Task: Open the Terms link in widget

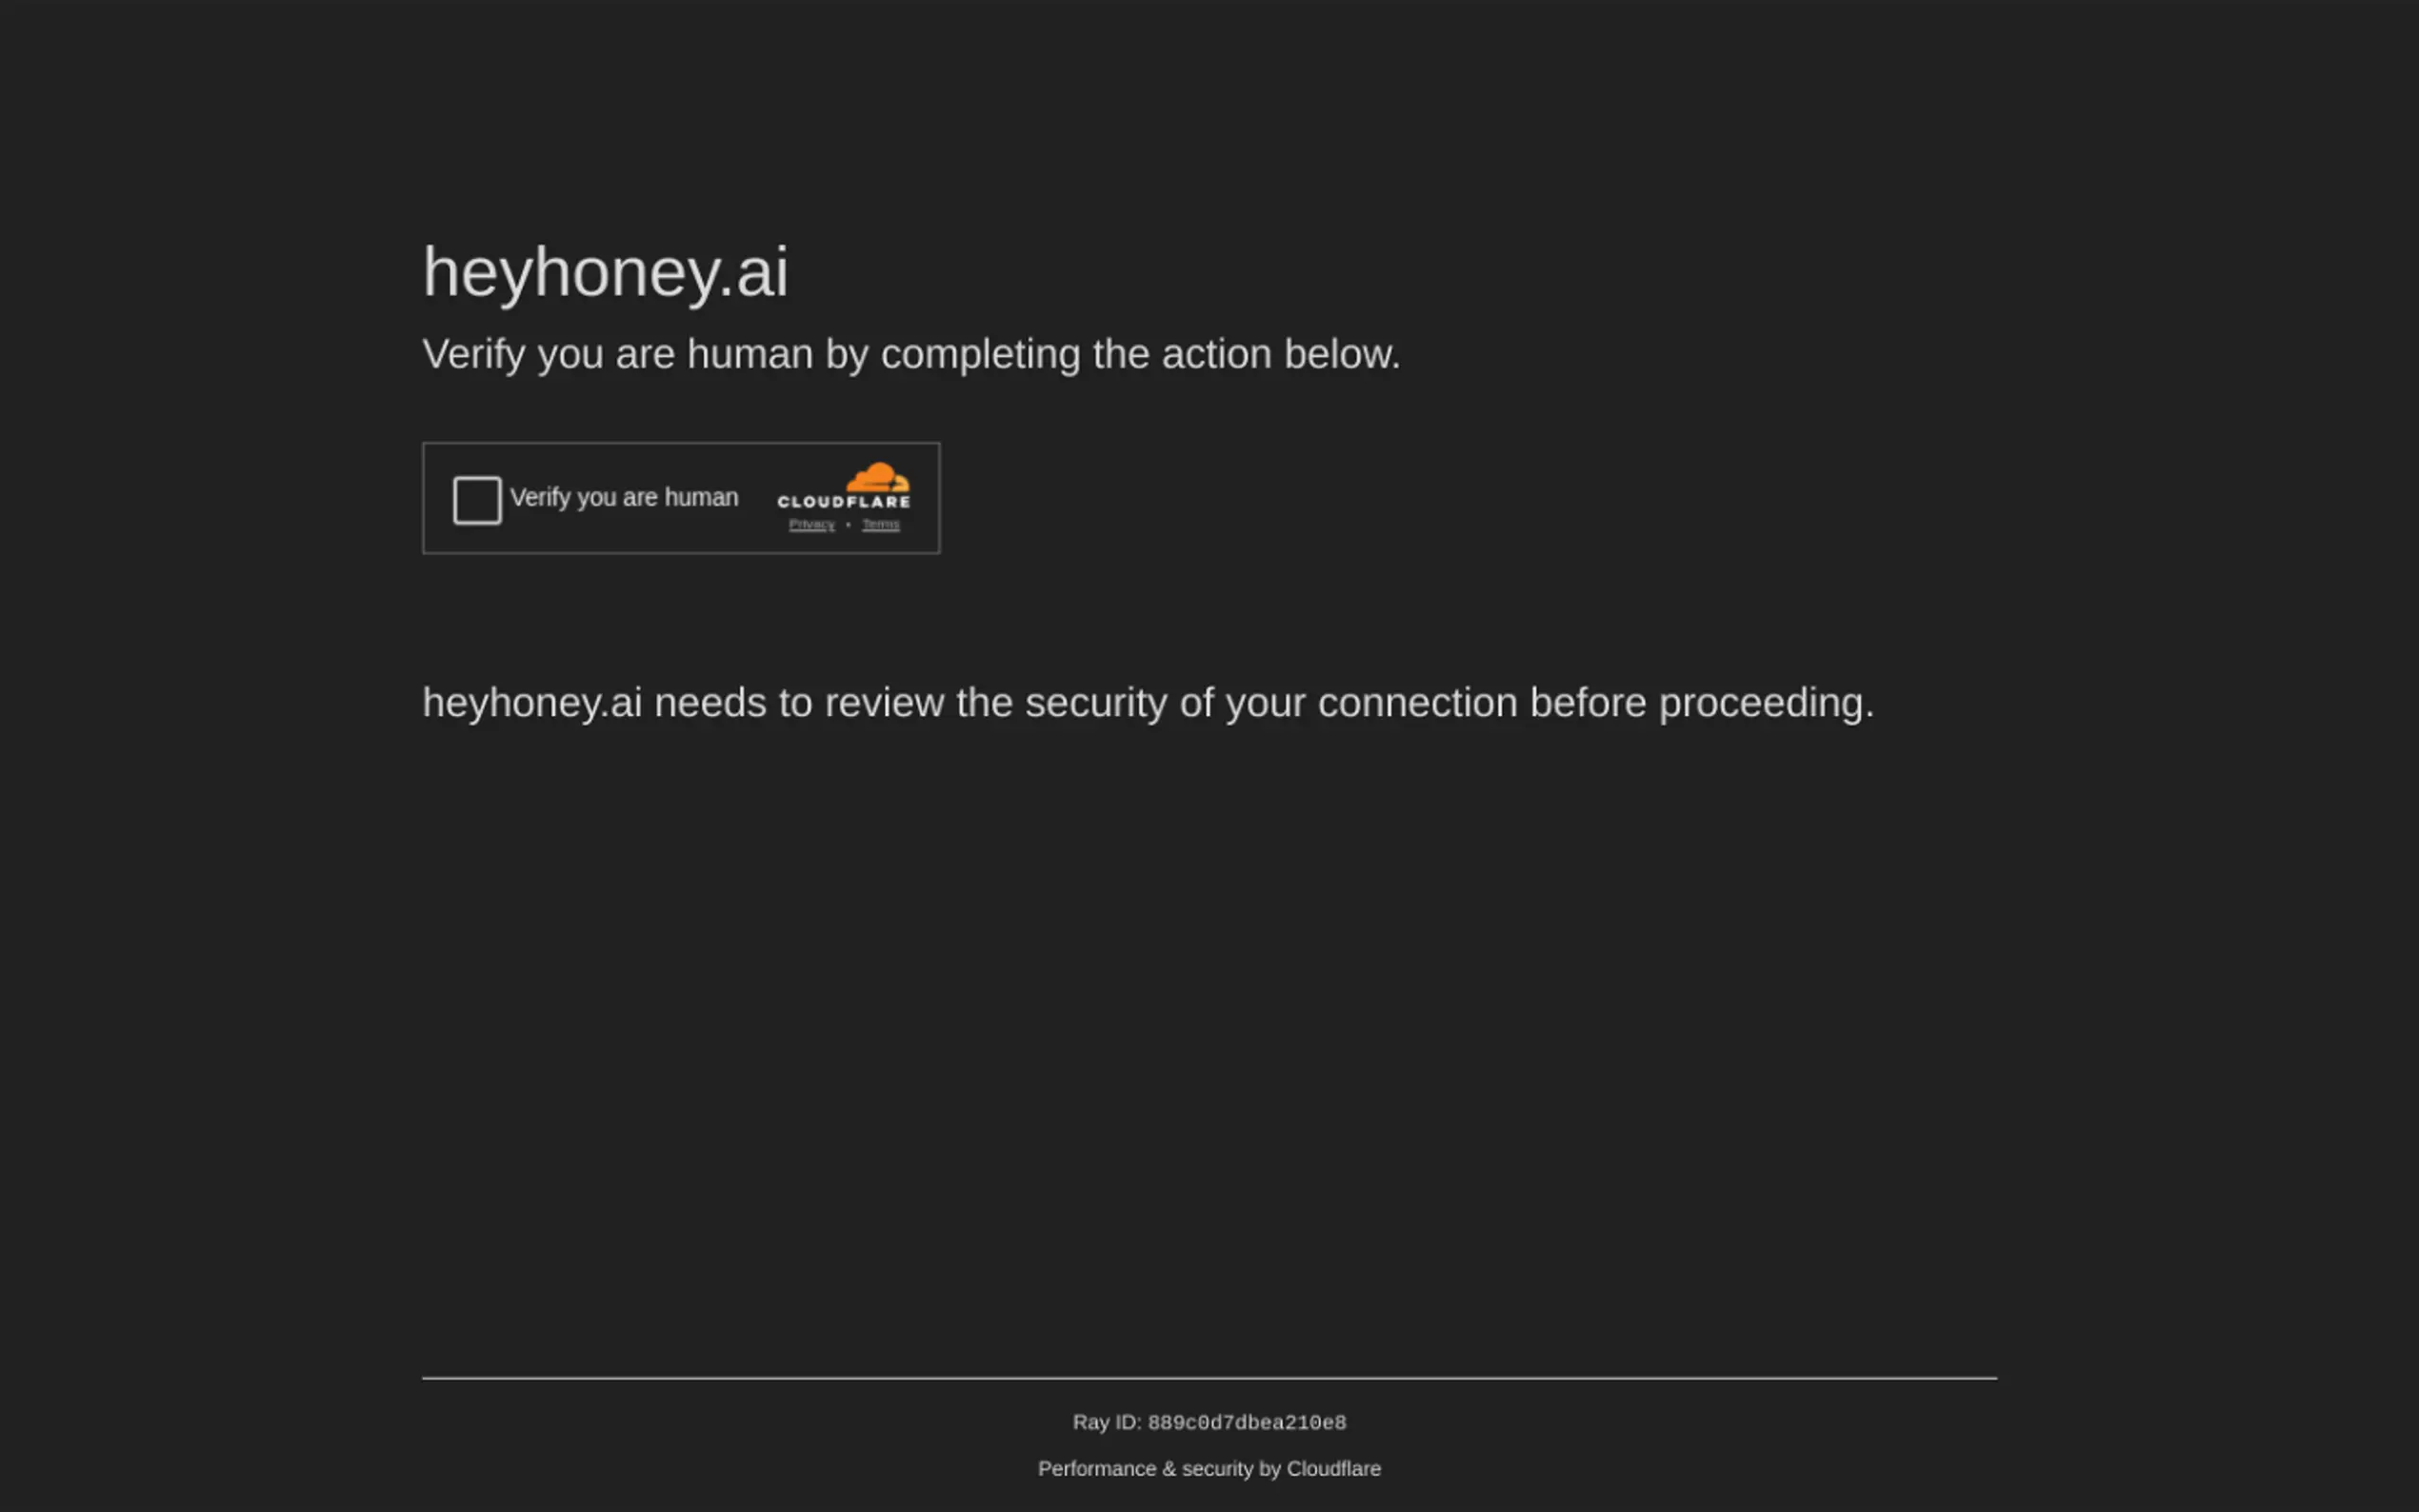Action: coord(880,524)
